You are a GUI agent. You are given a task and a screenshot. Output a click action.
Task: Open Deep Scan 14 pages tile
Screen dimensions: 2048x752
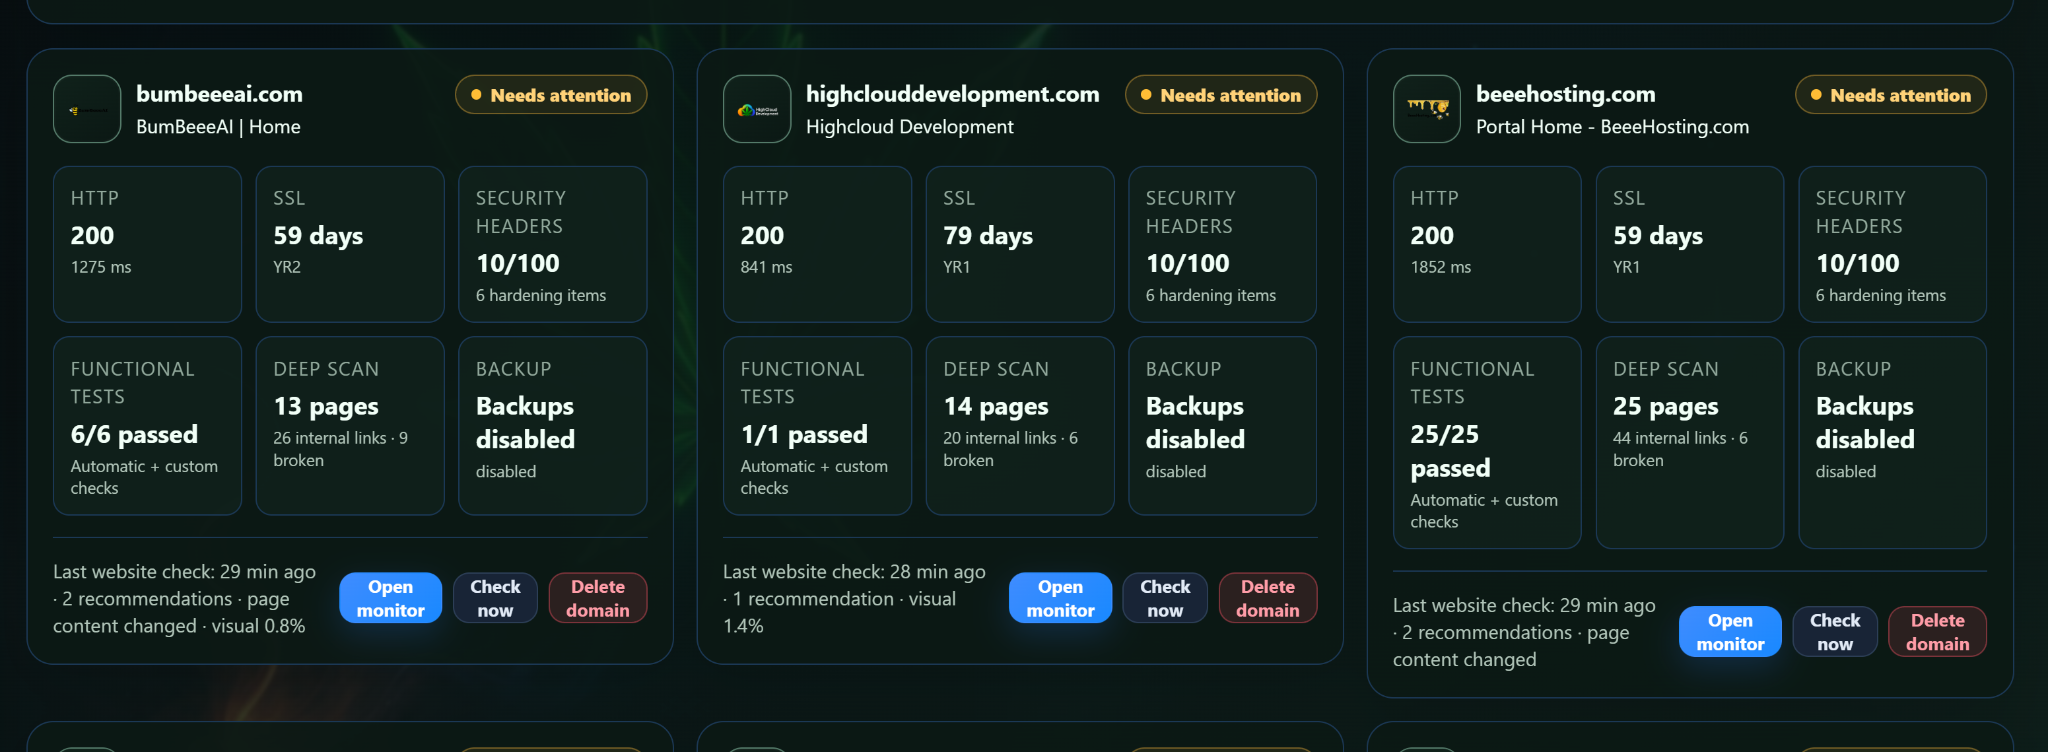pyautogui.click(x=1020, y=426)
